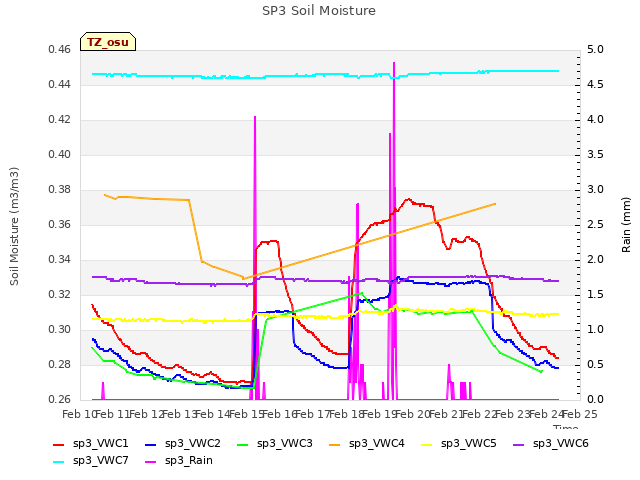Click the 0.46 left axis tick label

point(60,50)
